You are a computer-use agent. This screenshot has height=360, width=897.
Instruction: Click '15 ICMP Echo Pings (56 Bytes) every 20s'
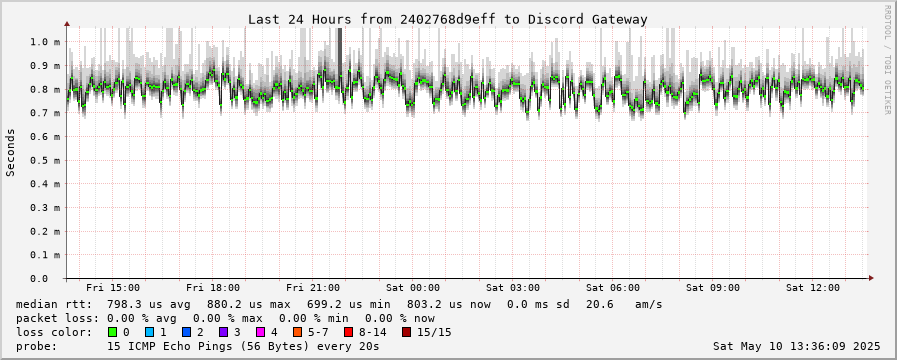pyautogui.click(x=243, y=346)
